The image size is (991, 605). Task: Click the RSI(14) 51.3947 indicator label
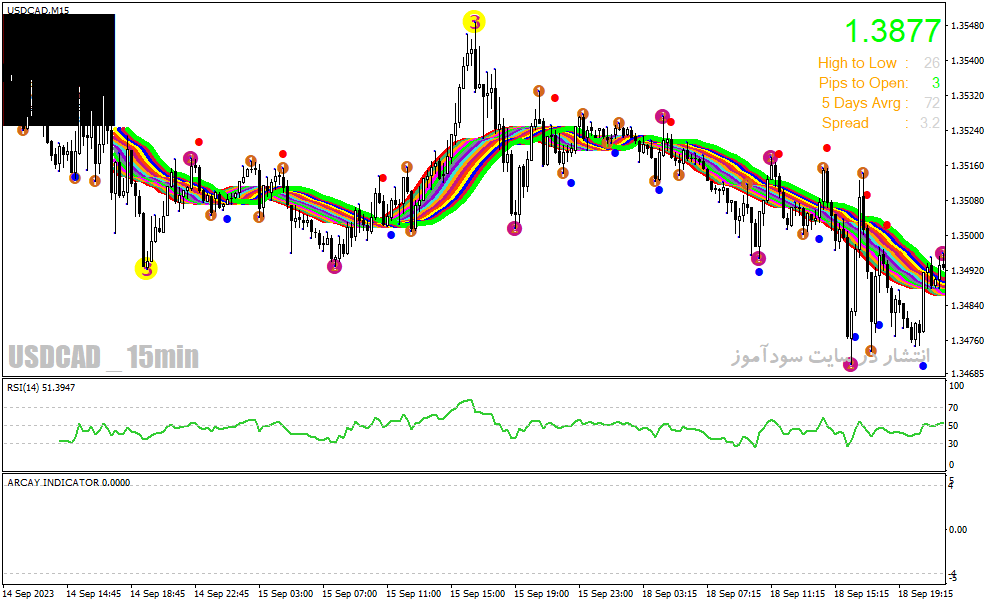tap(41, 388)
